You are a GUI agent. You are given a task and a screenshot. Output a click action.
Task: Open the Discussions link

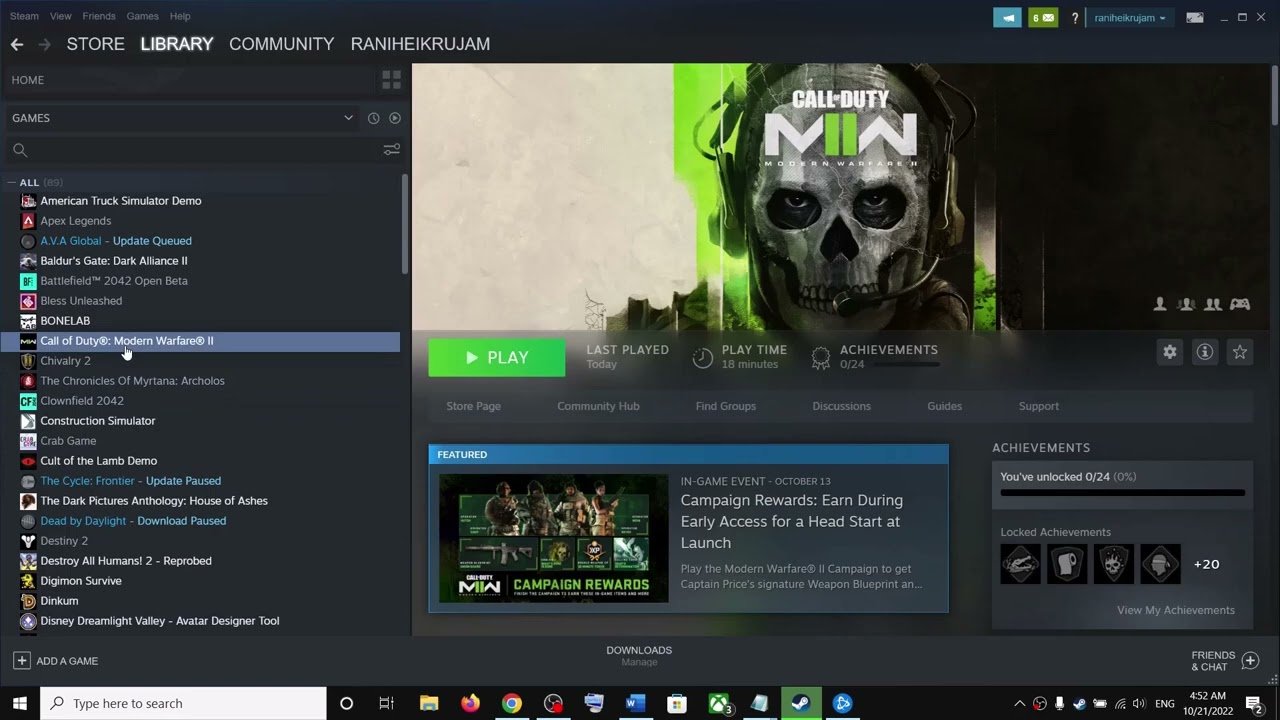(x=841, y=406)
